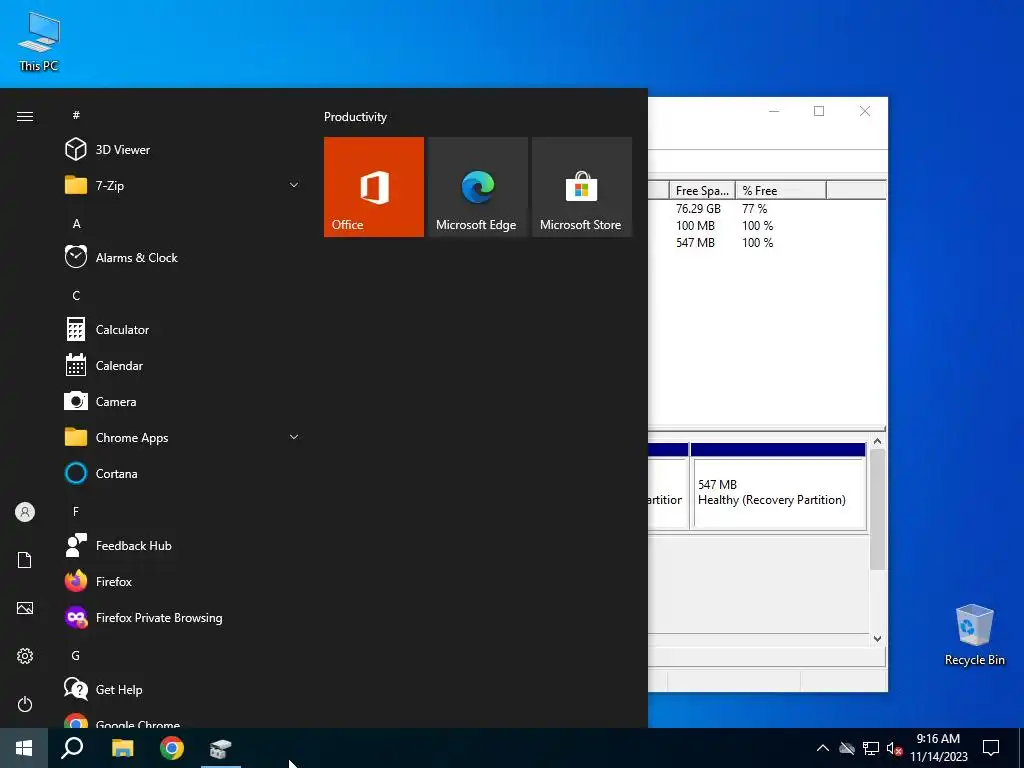Image resolution: width=1024 pixels, height=768 pixels.
Task: Click the Office tile
Action: pos(374,187)
